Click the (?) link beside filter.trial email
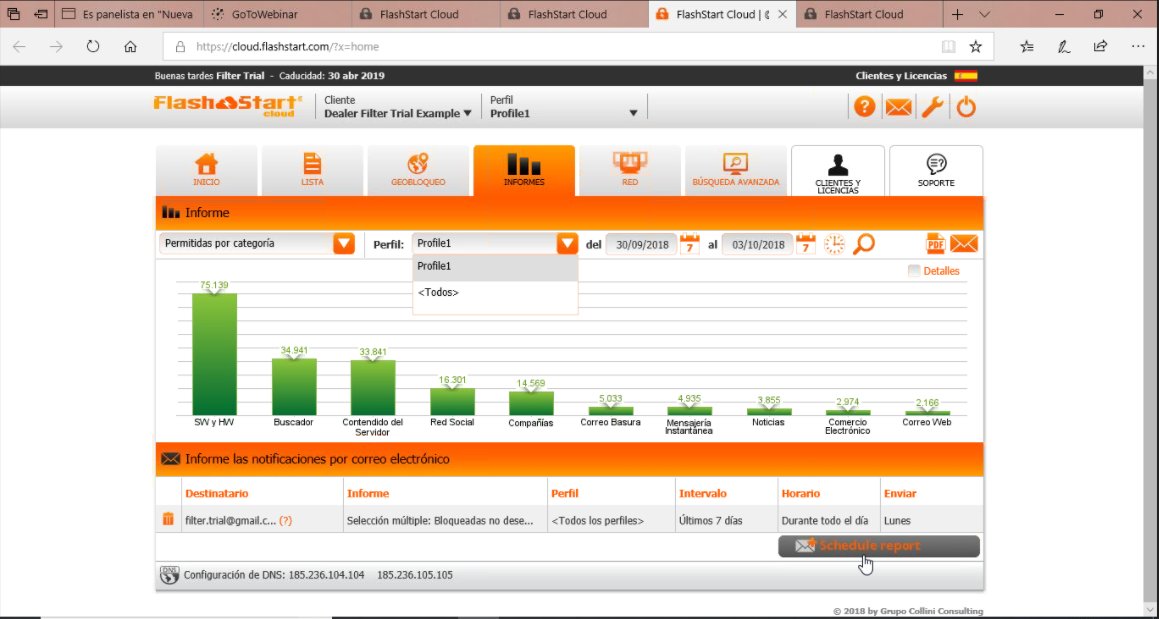Image resolution: width=1159 pixels, height=619 pixels. (x=285, y=520)
